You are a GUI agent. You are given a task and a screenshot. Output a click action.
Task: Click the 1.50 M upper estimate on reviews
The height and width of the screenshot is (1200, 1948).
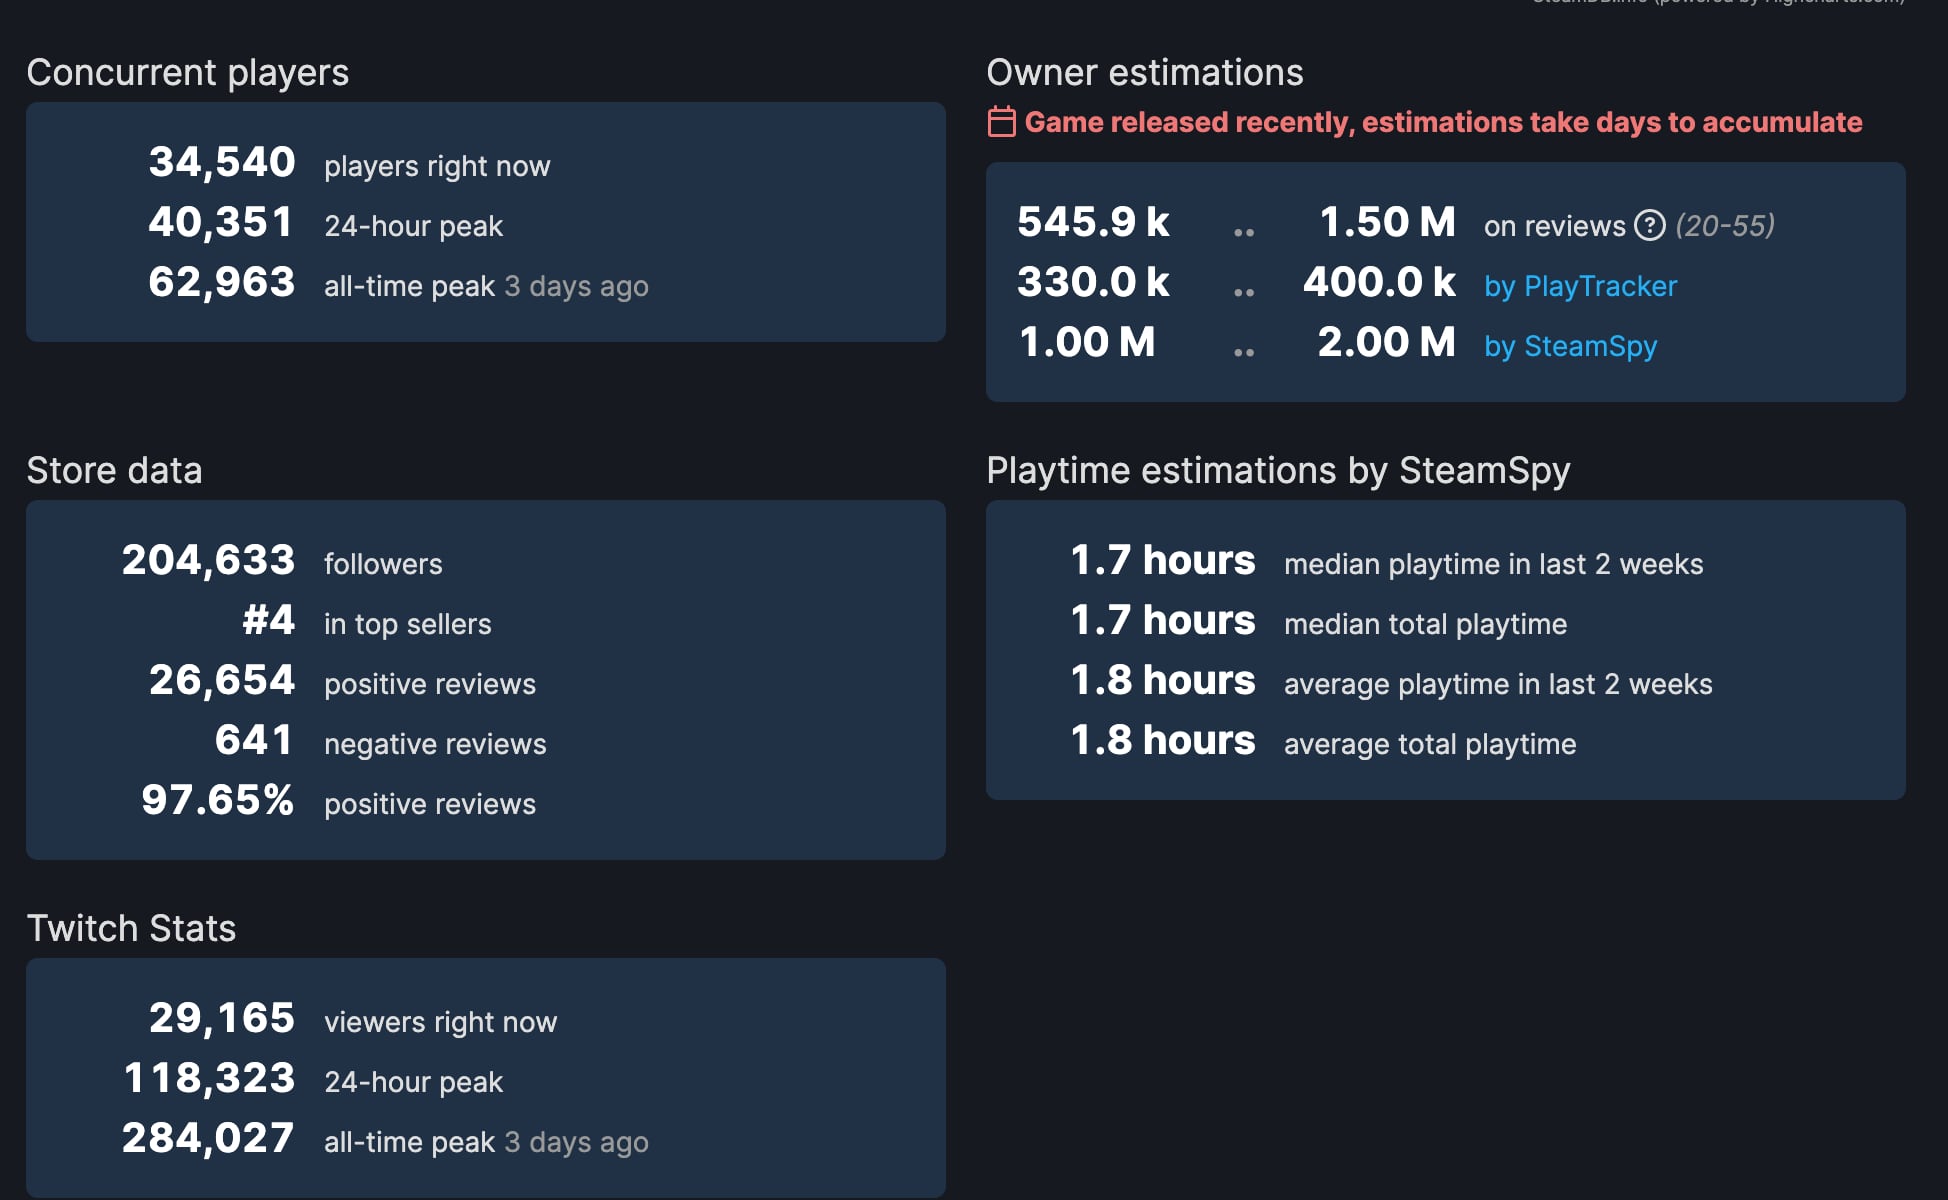[1387, 222]
